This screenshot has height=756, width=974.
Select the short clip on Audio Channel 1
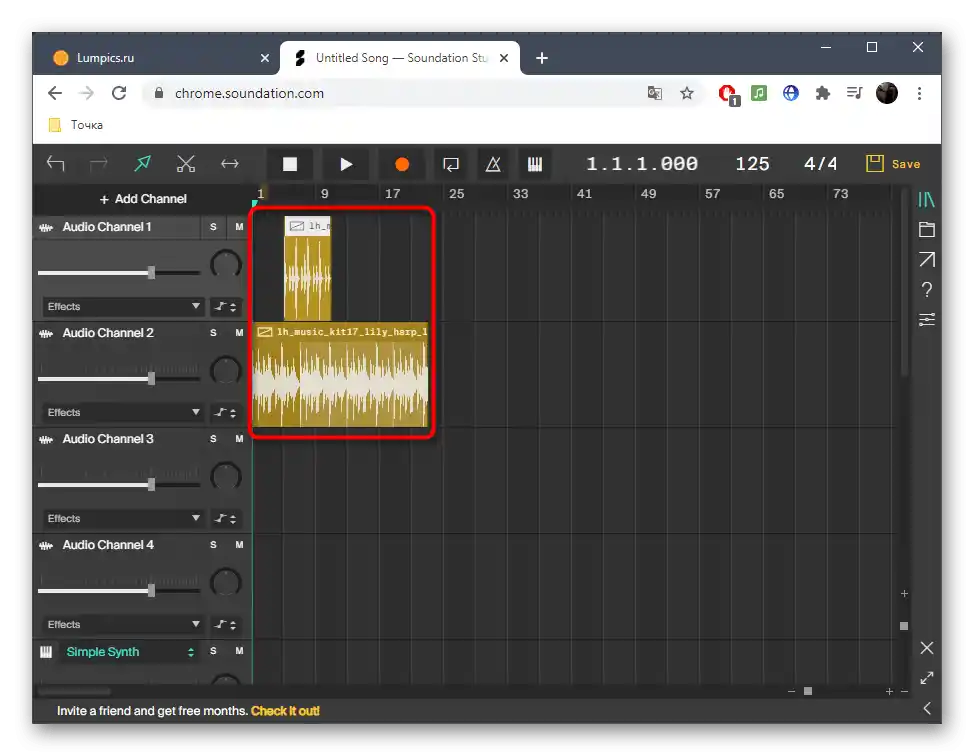coord(307,268)
